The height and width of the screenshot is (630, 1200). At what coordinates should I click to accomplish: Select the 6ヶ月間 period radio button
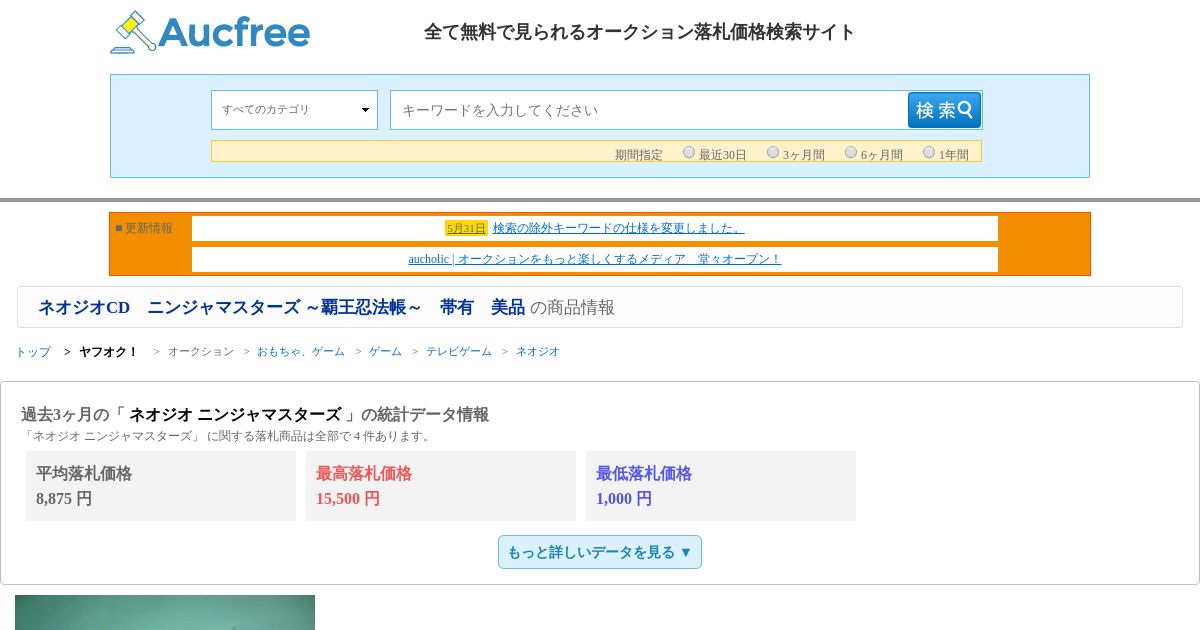(851, 153)
